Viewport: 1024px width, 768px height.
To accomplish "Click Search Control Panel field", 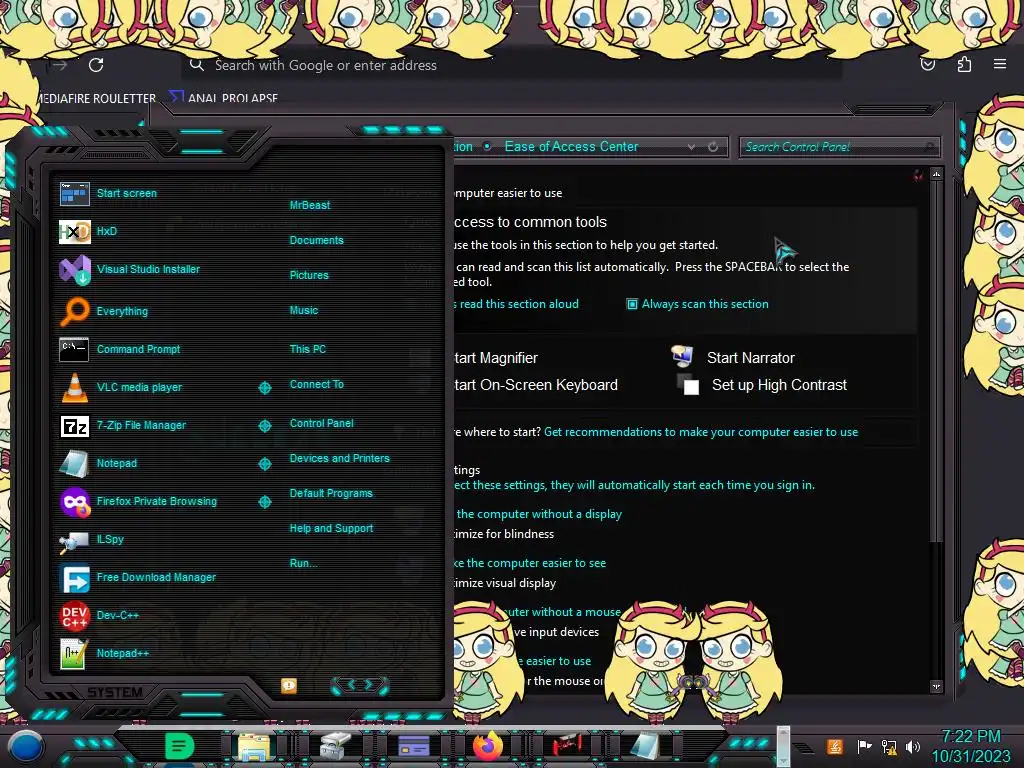I will 839,147.
